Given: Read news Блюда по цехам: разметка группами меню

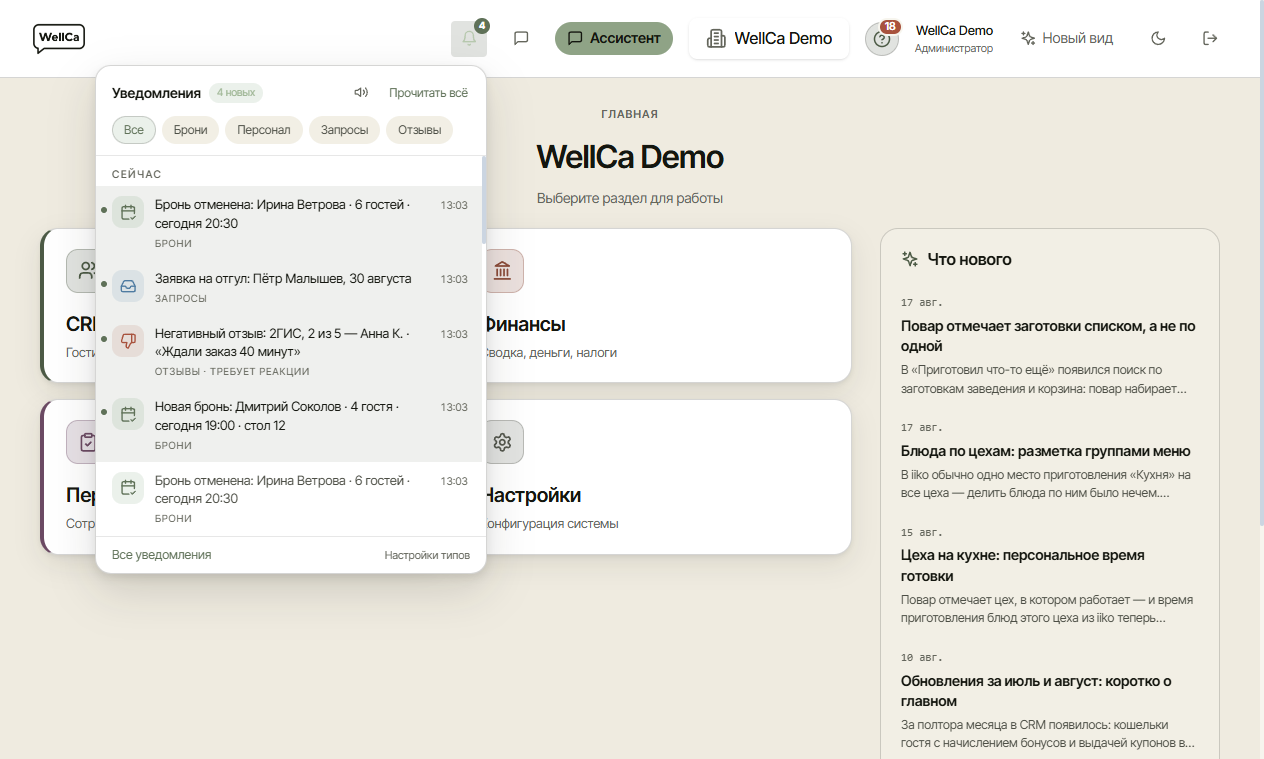Looking at the screenshot, I should pyautogui.click(x=1049, y=461).
